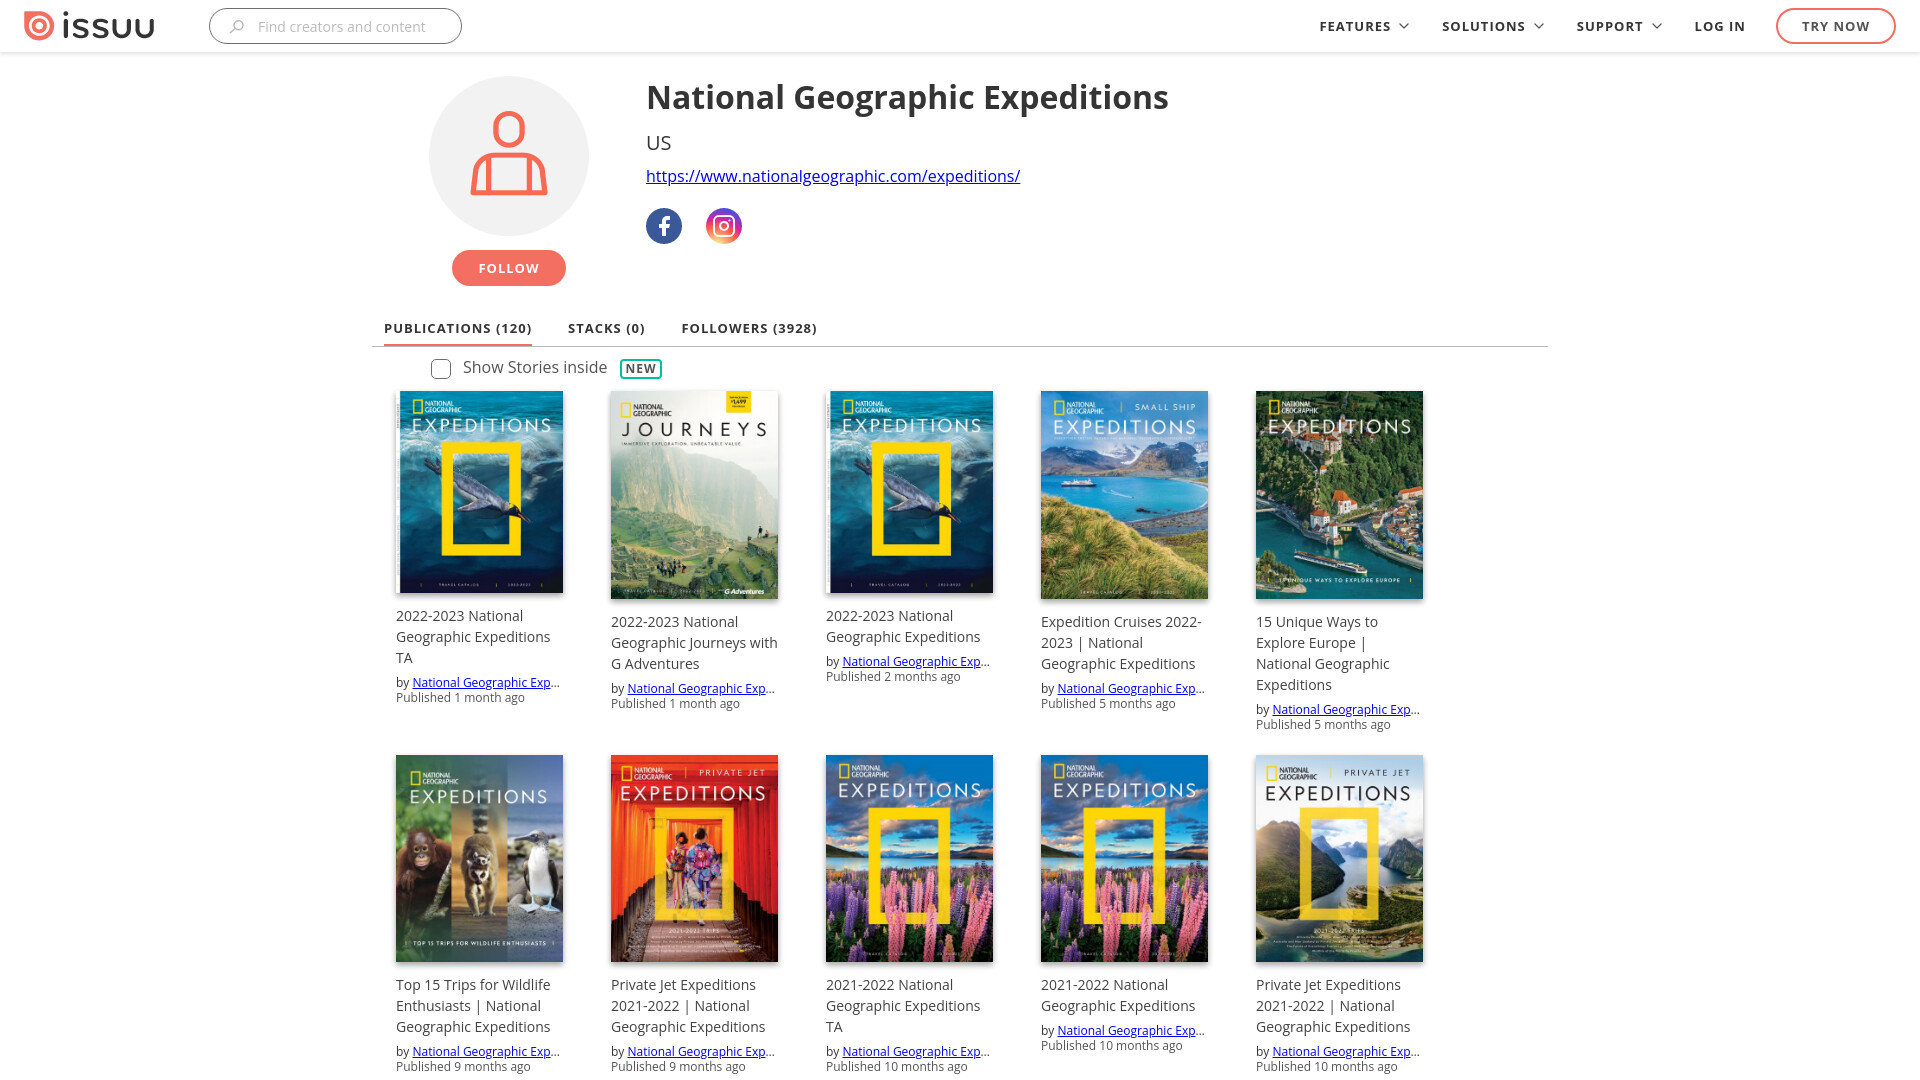The height and width of the screenshot is (1080, 1920).
Task: Switch to the Followers (3928) tab
Action: pyautogui.click(x=749, y=328)
